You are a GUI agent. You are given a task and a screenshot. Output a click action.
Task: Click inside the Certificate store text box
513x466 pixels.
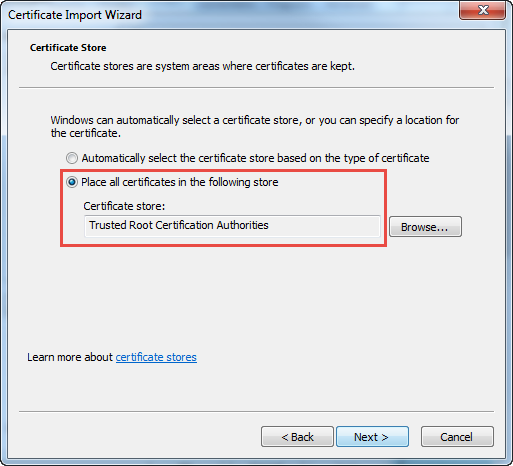[232, 226]
